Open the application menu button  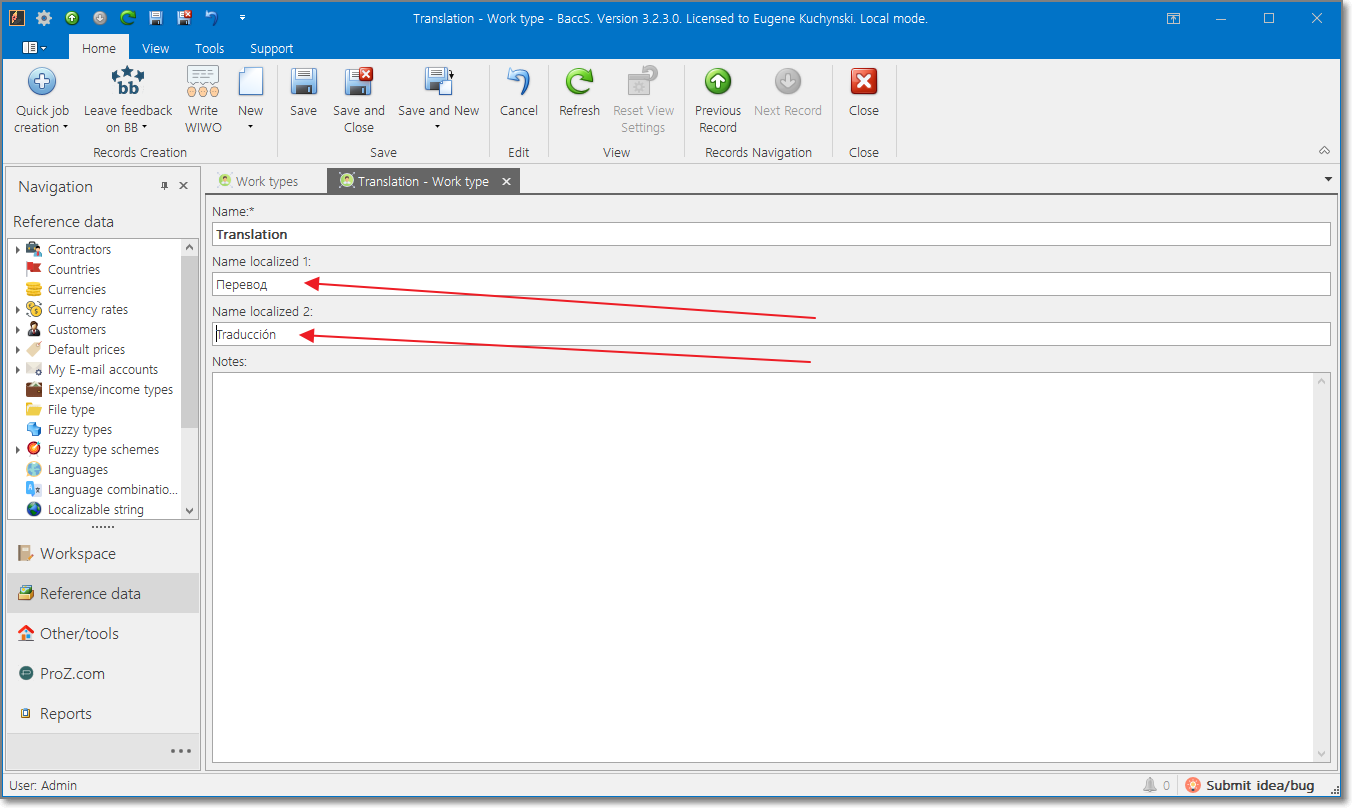(x=34, y=47)
